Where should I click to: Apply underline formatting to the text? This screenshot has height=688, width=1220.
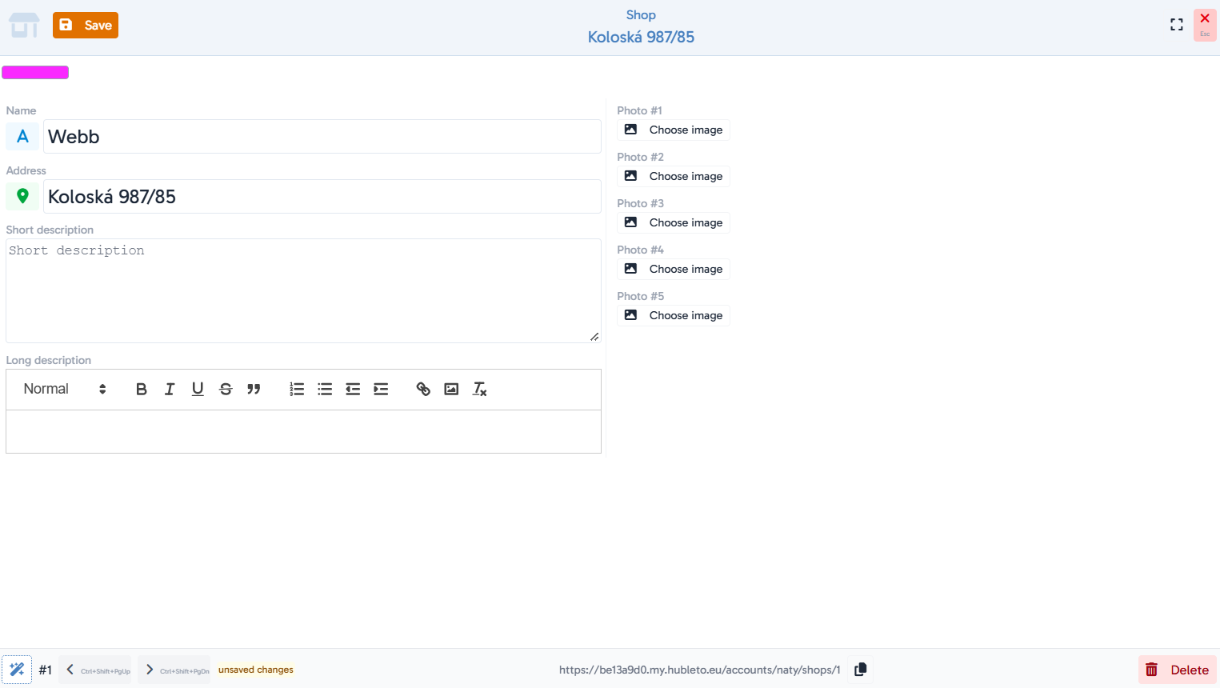point(198,389)
